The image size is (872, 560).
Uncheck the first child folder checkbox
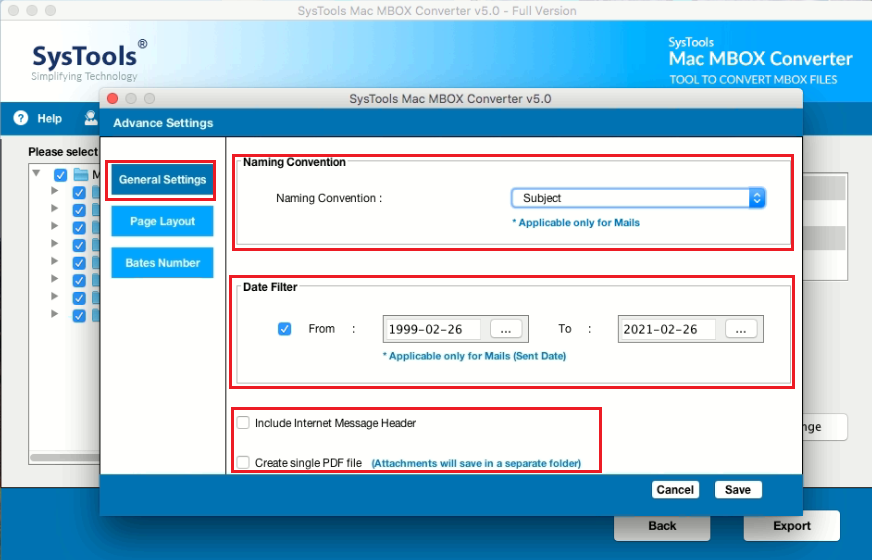point(79,192)
